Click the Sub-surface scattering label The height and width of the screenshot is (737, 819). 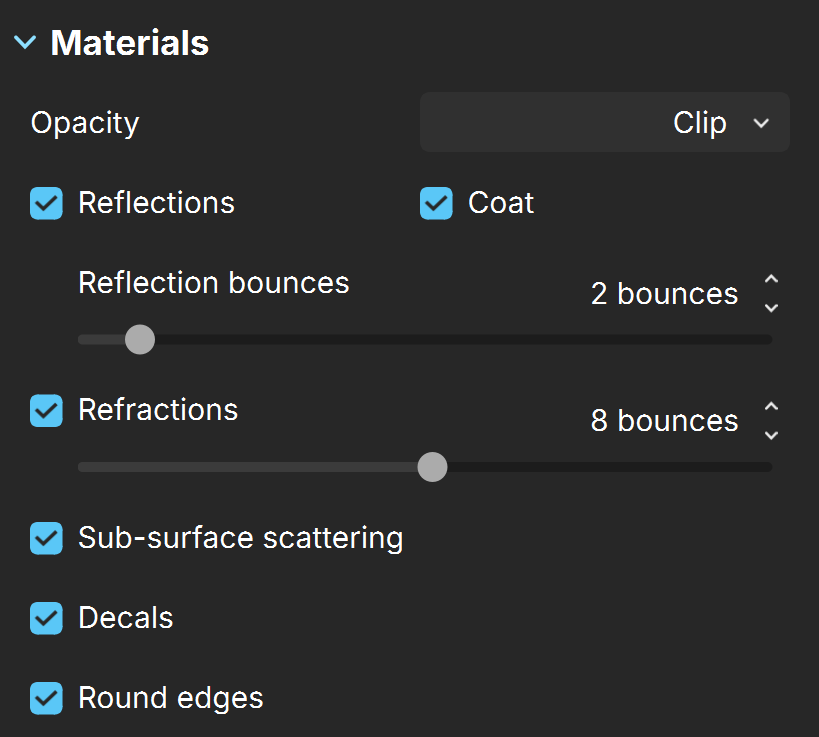pyautogui.click(x=241, y=538)
